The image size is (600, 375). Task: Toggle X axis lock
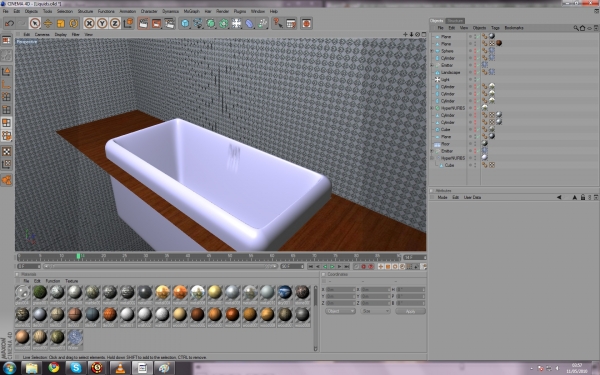click(89, 24)
